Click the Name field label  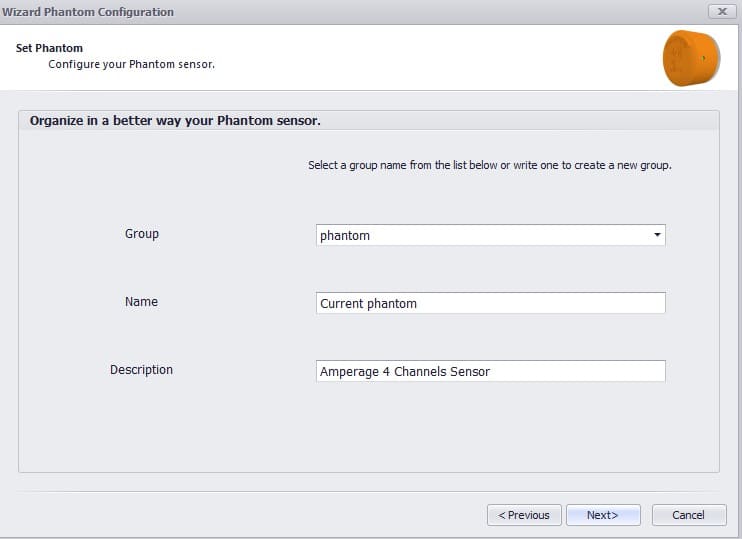point(141,301)
